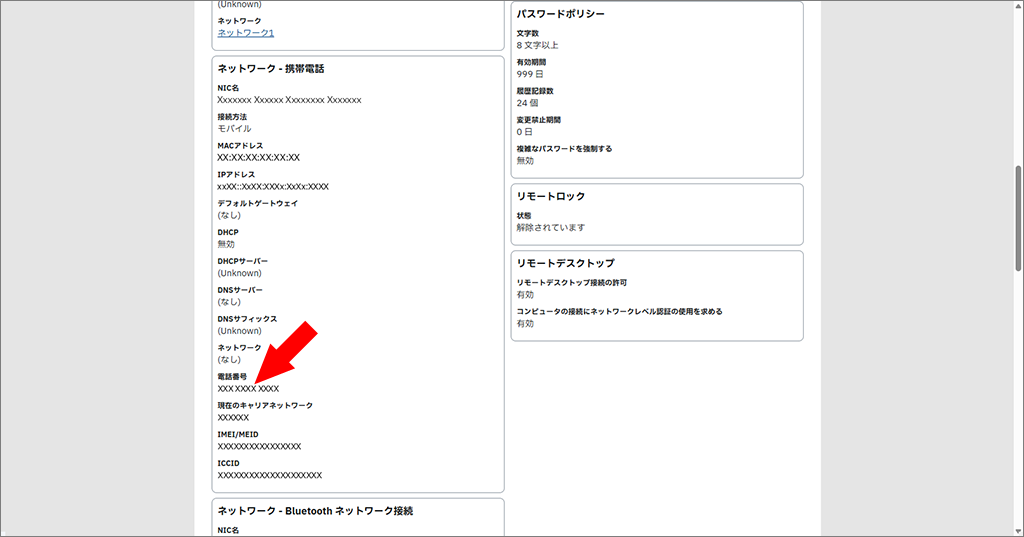Screen dimensions: 1024x537
Task: Click the リモートロック section heading
Action: 551,196
